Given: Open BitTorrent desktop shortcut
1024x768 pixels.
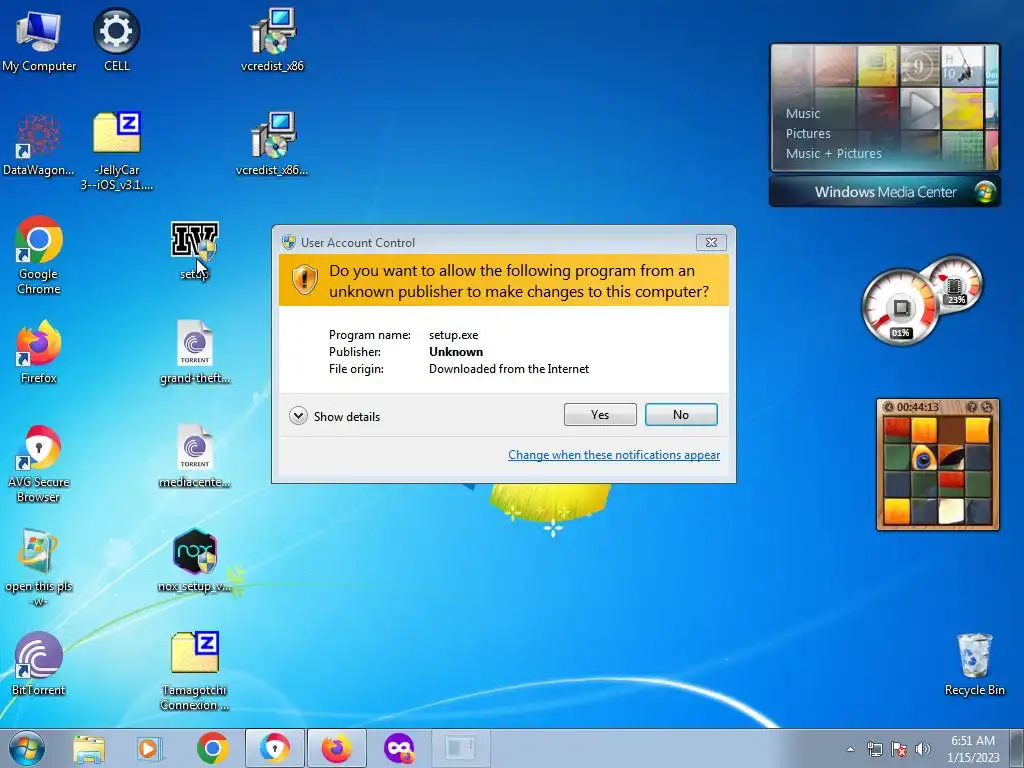Looking at the screenshot, I should pyautogui.click(x=39, y=665).
